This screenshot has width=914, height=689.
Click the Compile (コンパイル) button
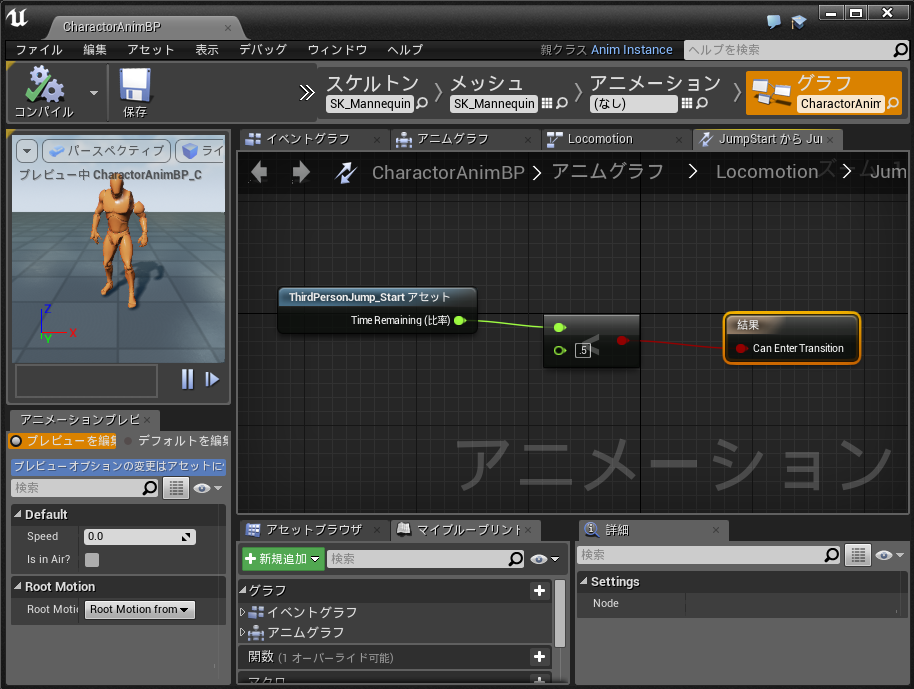[44, 92]
